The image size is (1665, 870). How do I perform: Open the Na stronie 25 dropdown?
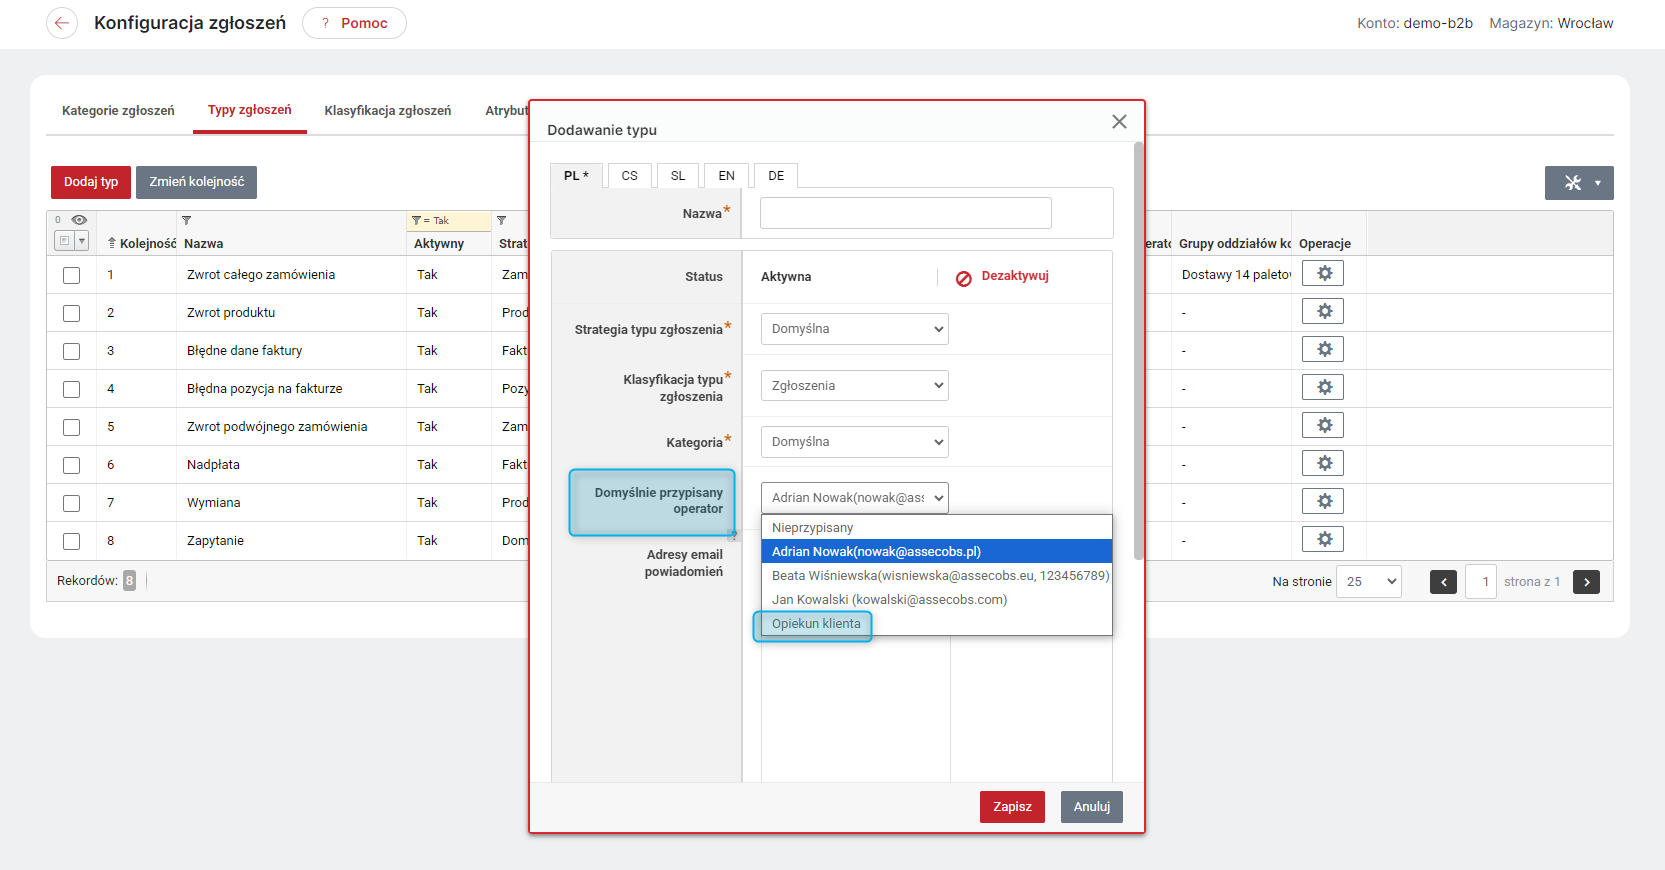point(1369,582)
